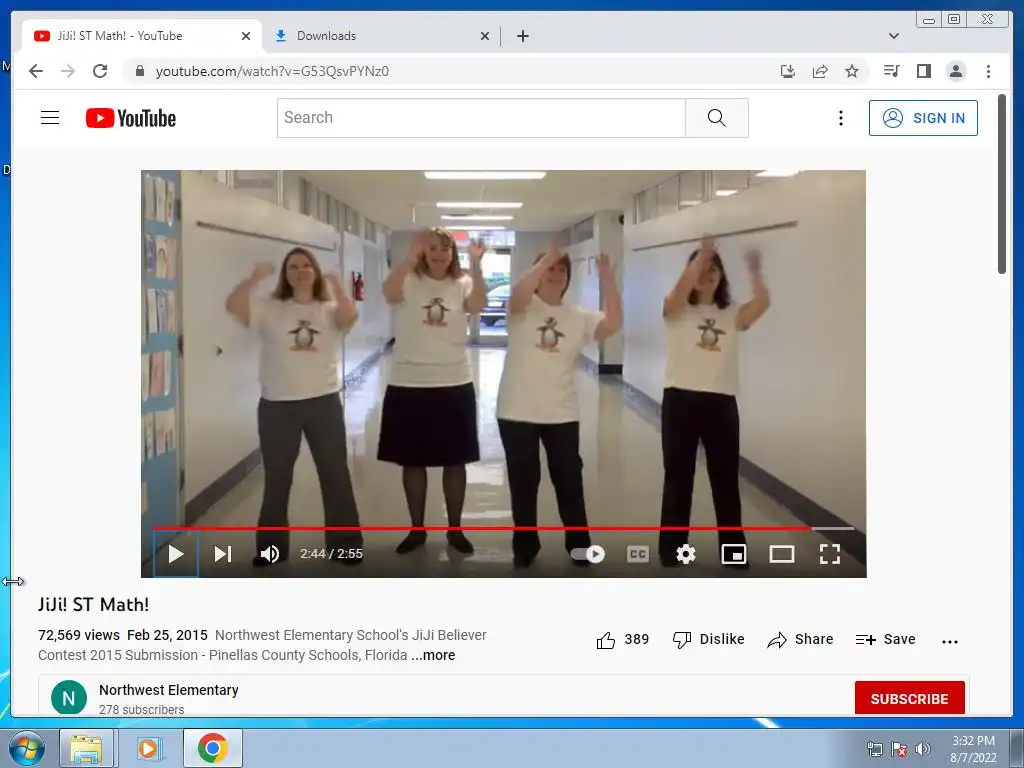Viewport: 1024px width, 768px height.
Task: Open Windows Media Player from taskbar
Action: [x=148, y=748]
